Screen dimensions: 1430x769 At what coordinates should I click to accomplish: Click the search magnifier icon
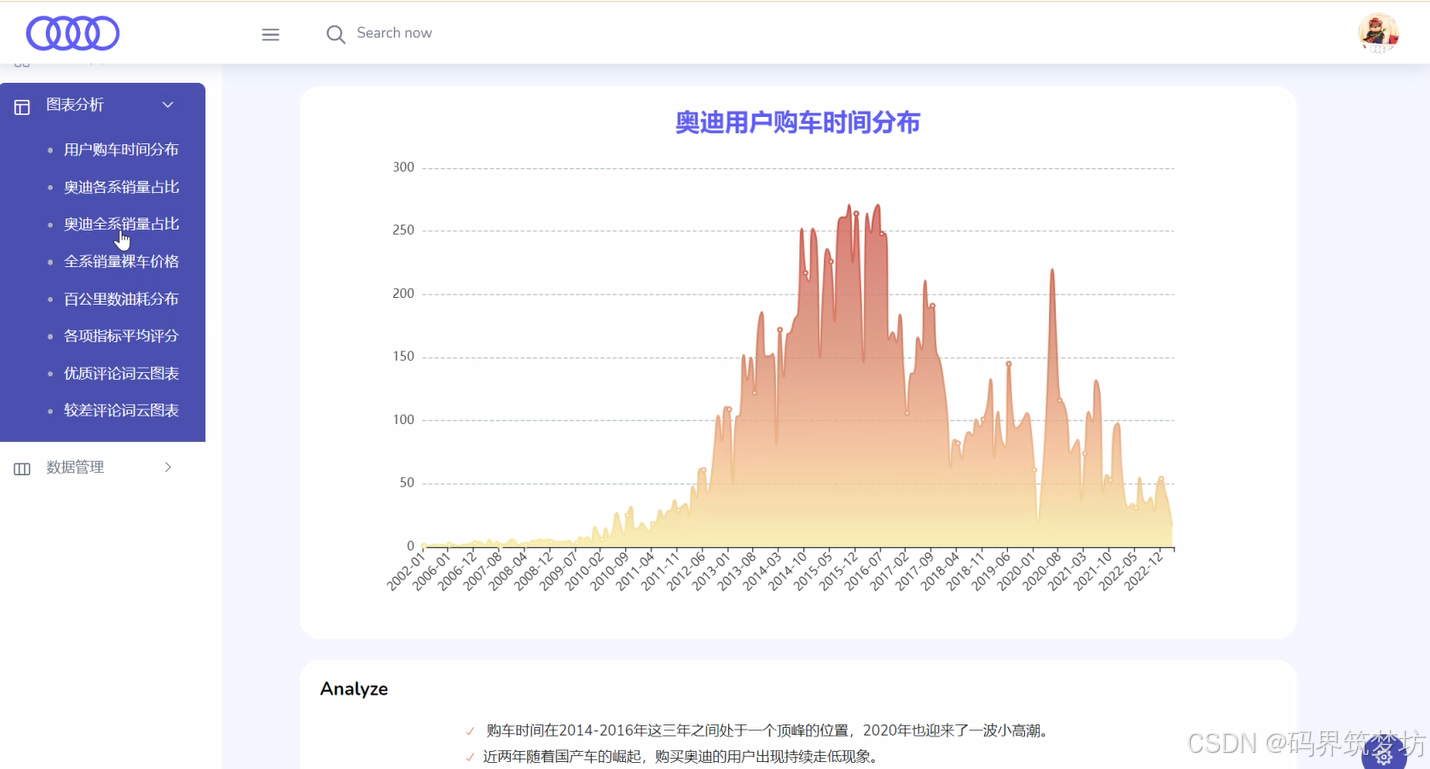pos(336,34)
